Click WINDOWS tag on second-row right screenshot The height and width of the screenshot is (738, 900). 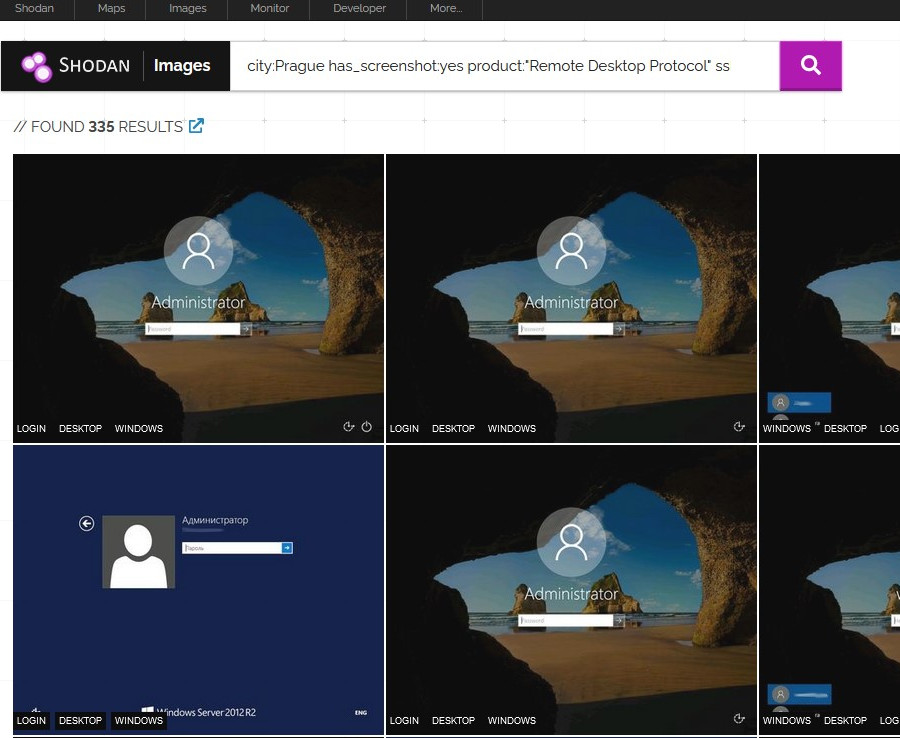[x=787, y=720]
